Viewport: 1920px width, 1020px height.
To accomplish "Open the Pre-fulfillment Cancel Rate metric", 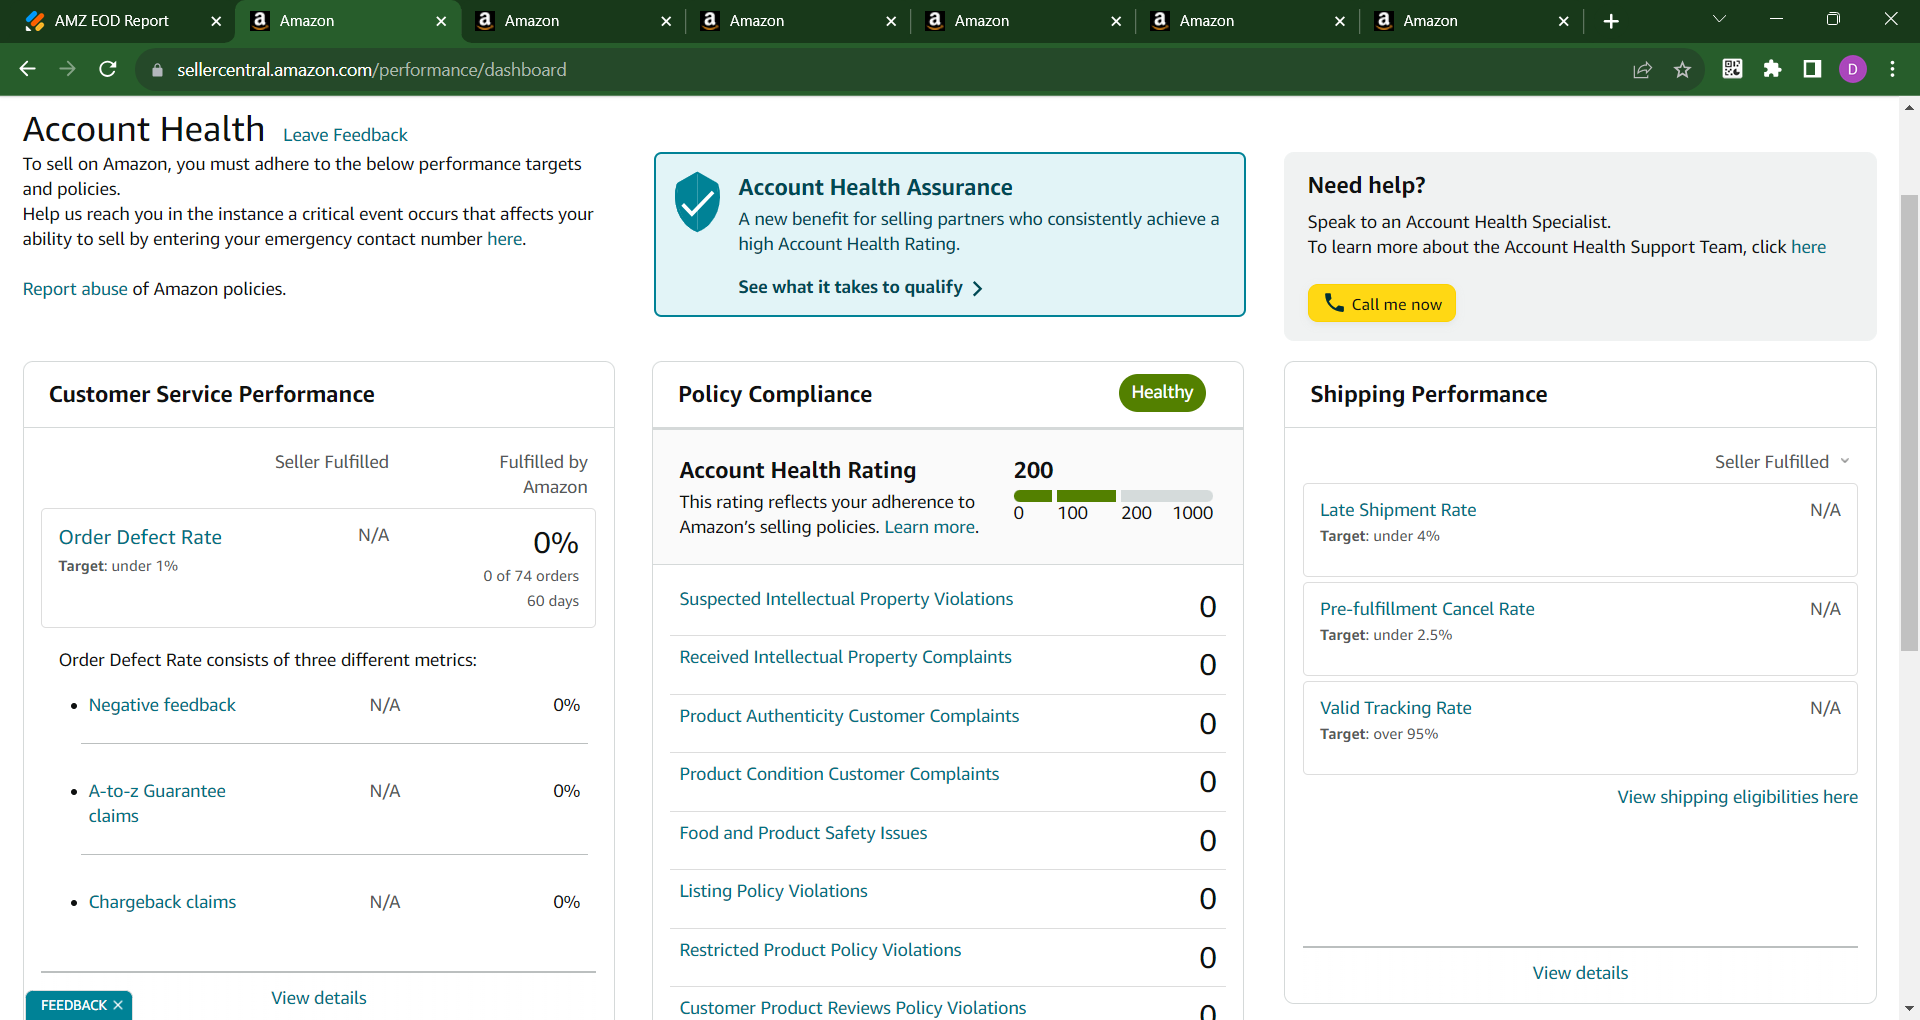I will tap(1427, 609).
